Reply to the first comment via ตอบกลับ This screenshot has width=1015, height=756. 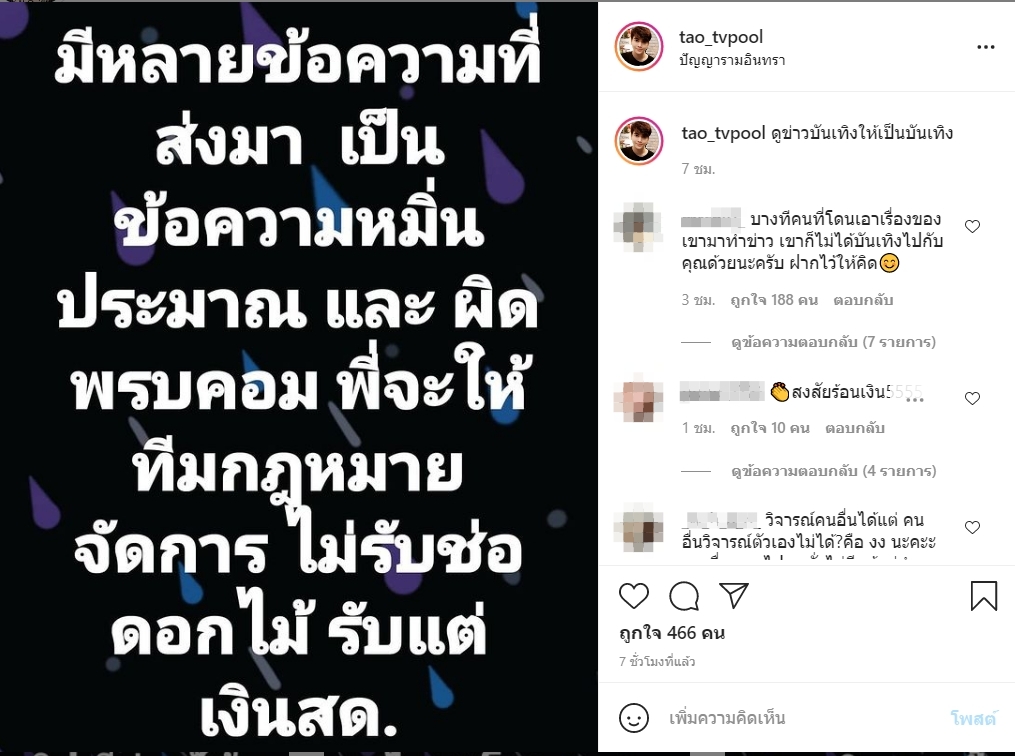pos(863,300)
